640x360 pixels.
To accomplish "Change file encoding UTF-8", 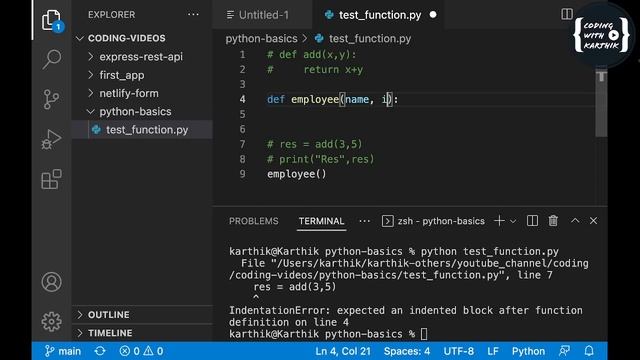I will [459, 351].
